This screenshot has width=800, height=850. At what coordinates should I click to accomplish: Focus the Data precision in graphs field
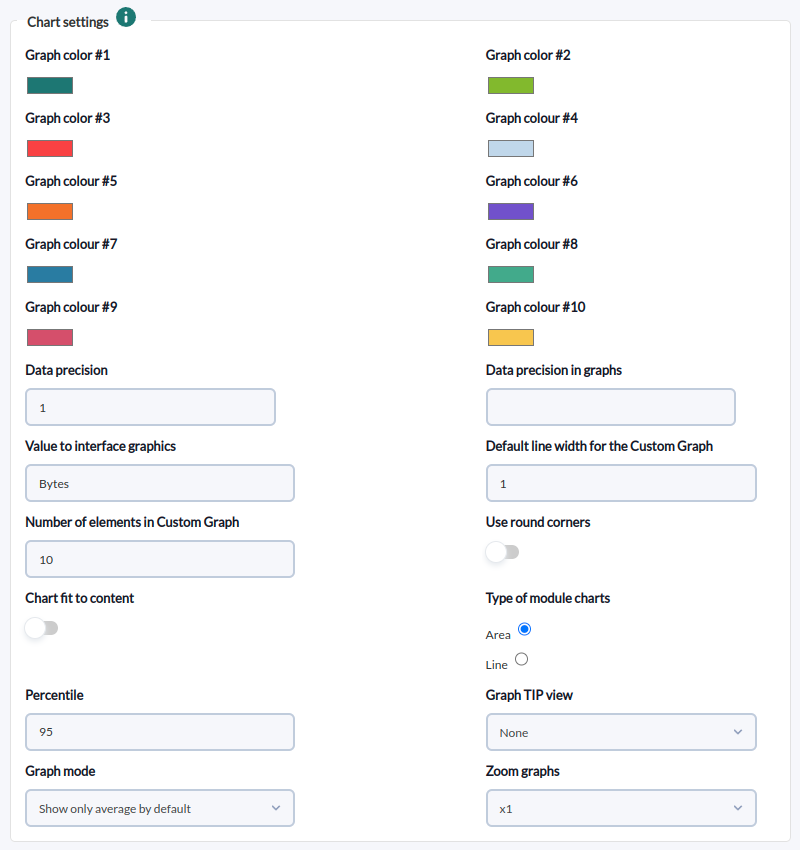click(611, 407)
